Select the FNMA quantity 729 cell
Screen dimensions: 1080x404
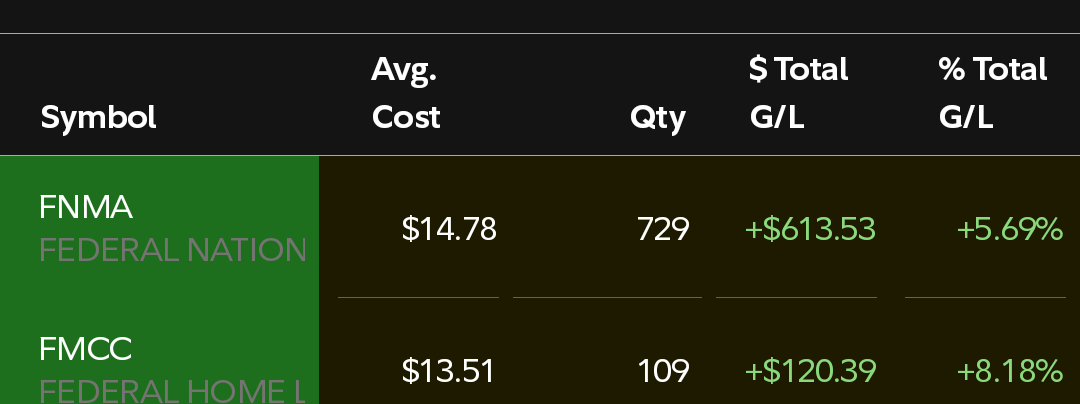(663, 229)
